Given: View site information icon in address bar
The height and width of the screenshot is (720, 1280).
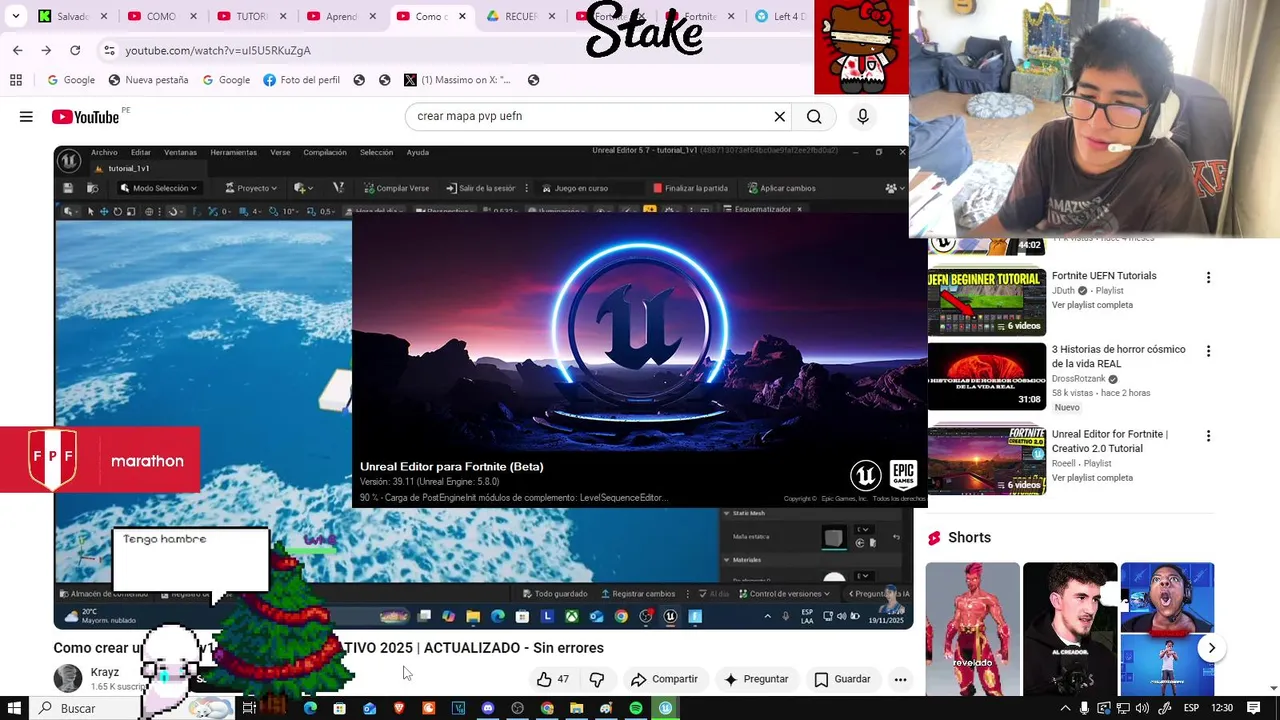Looking at the screenshot, I should [x=109, y=50].
